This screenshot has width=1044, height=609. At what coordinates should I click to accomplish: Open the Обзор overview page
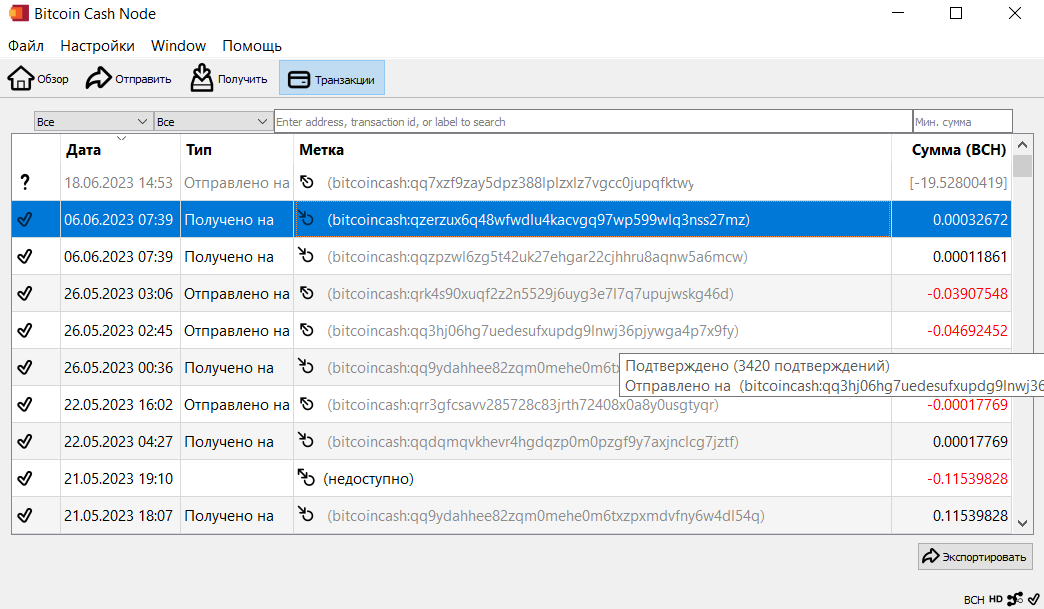39,79
